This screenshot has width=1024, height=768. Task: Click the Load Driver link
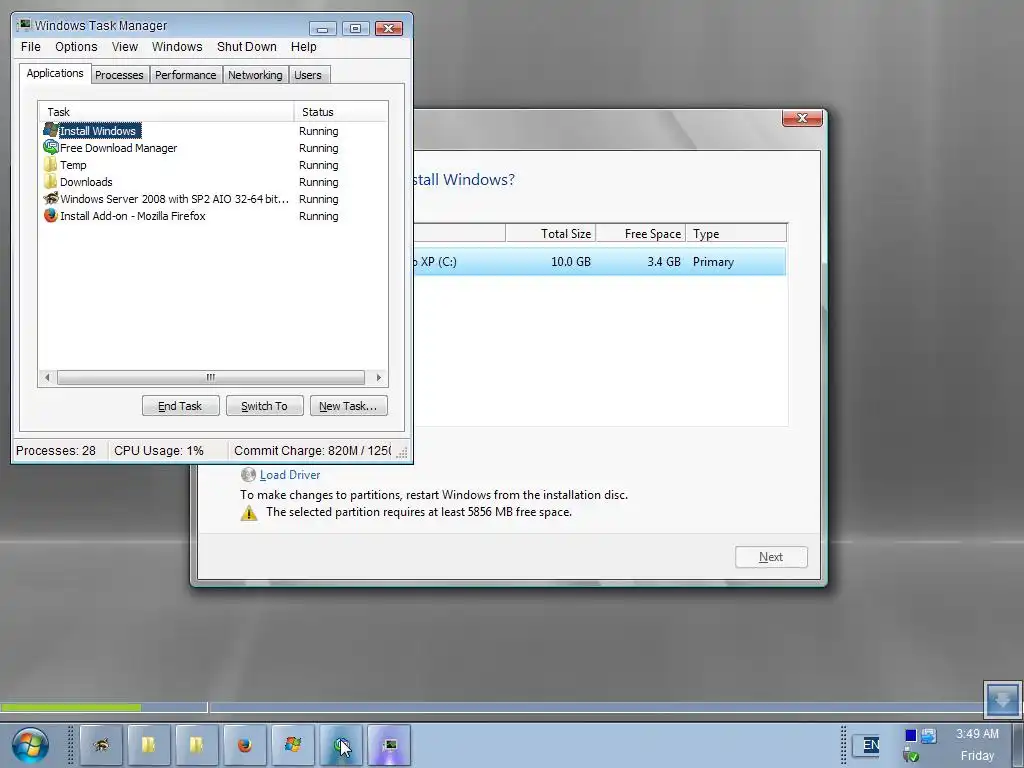(x=290, y=475)
